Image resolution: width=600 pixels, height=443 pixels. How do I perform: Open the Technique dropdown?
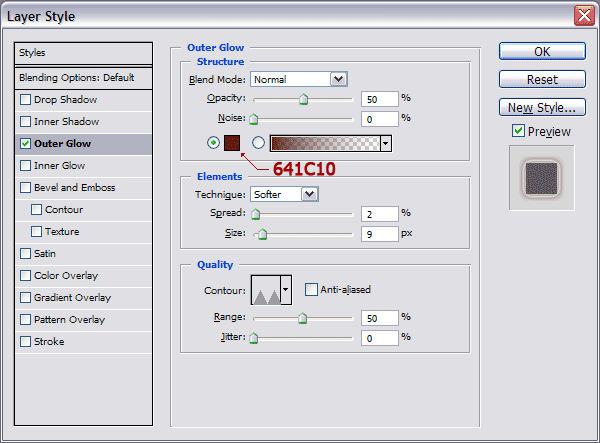click(x=284, y=194)
